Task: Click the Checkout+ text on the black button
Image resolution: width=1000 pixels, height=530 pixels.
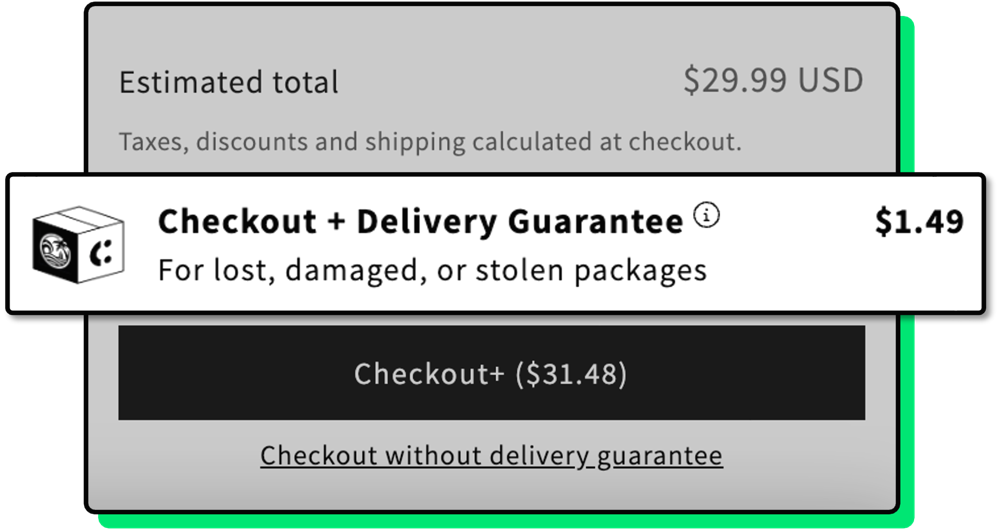Action: pos(429,374)
